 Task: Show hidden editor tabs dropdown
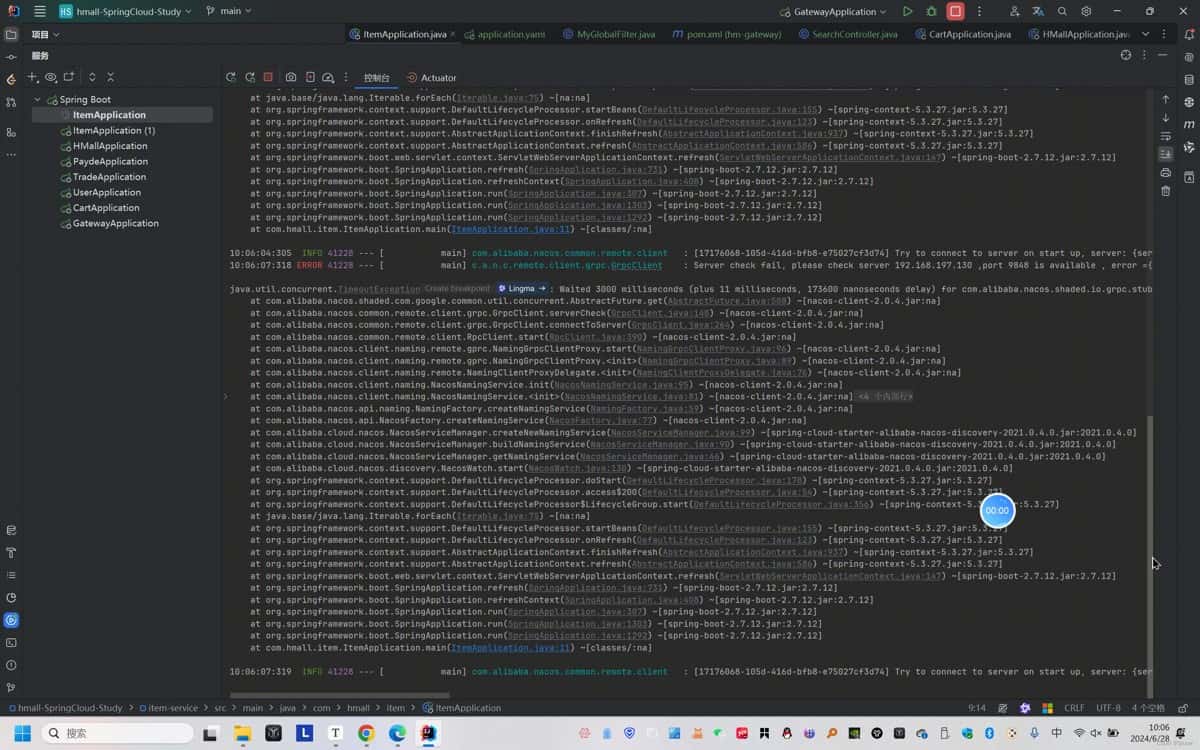click(1145, 34)
